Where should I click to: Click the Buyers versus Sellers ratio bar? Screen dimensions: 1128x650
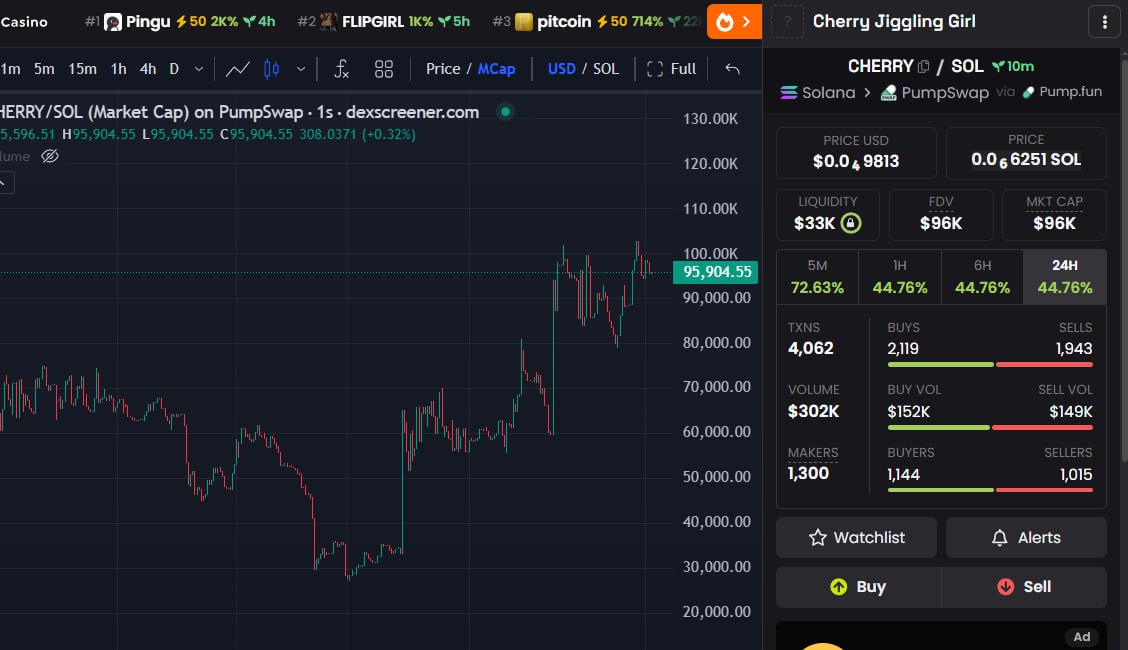click(990, 490)
